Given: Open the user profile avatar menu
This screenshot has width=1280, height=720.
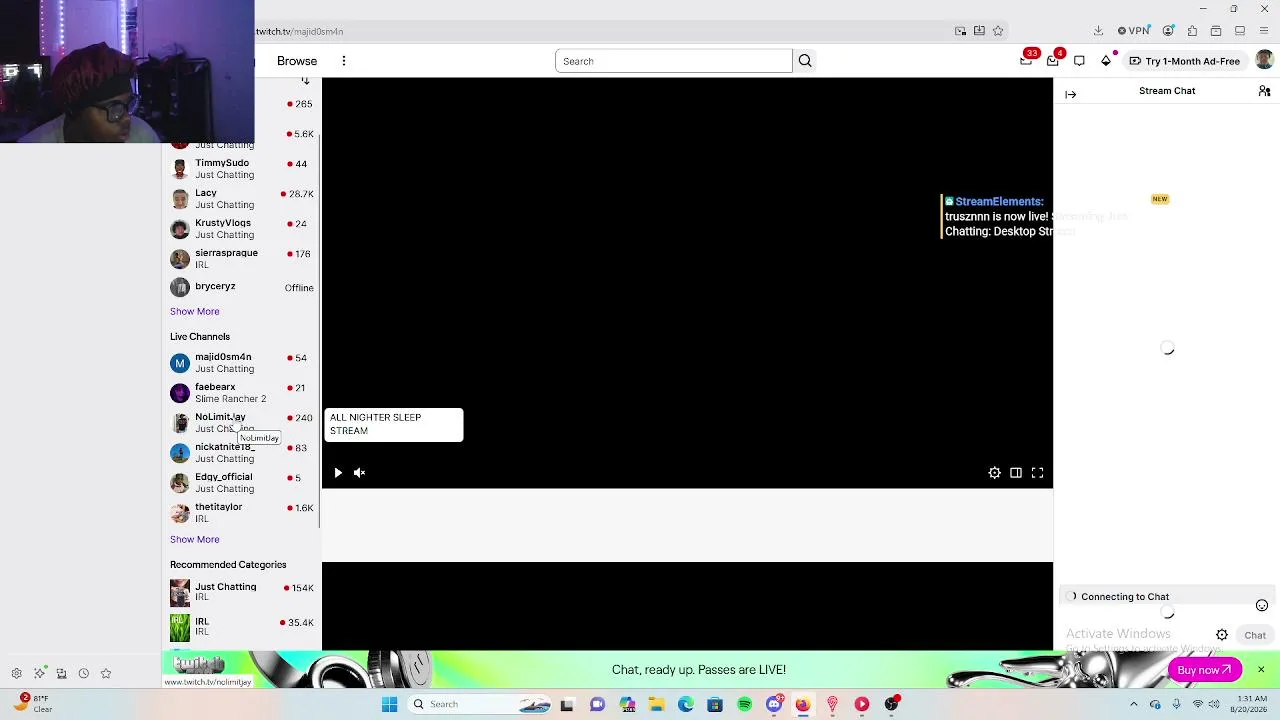Looking at the screenshot, I should [x=1264, y=61].
